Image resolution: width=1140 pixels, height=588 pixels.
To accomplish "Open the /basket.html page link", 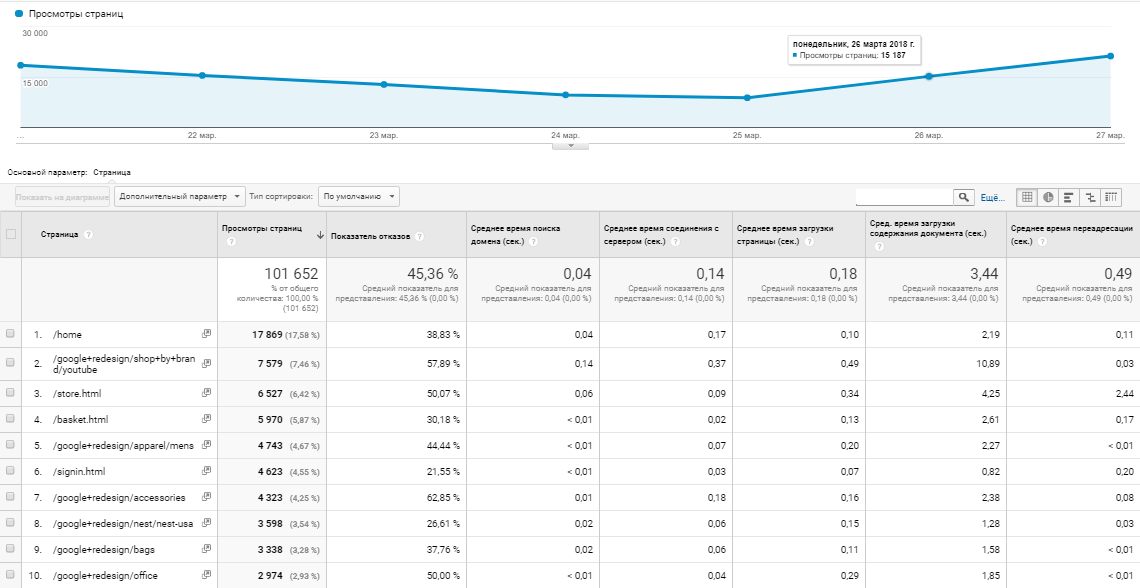I will (84, 420).
